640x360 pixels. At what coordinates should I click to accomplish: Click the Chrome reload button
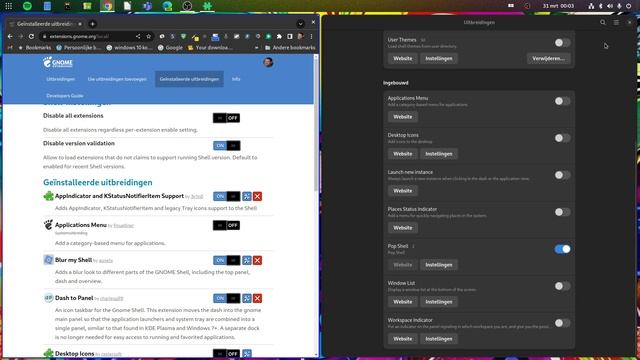point(31,36)
